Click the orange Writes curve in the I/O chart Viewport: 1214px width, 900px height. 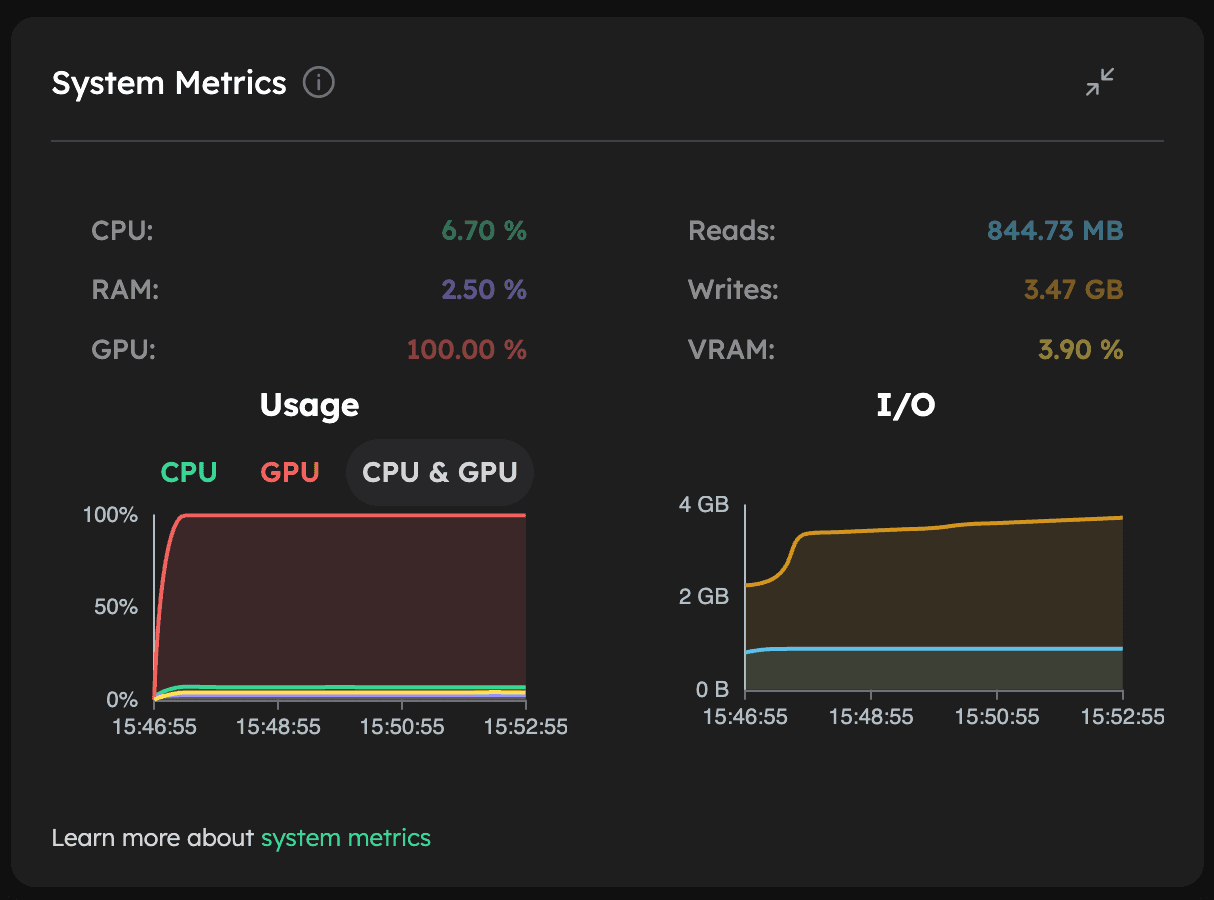[950, 525]
